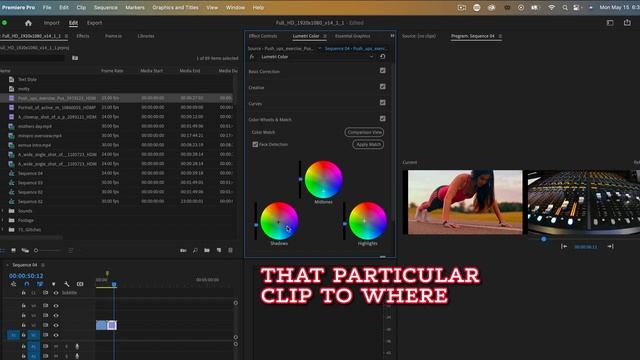Click the Project panel search field
This screenshot has height=360, width=640.
(33, 58)
